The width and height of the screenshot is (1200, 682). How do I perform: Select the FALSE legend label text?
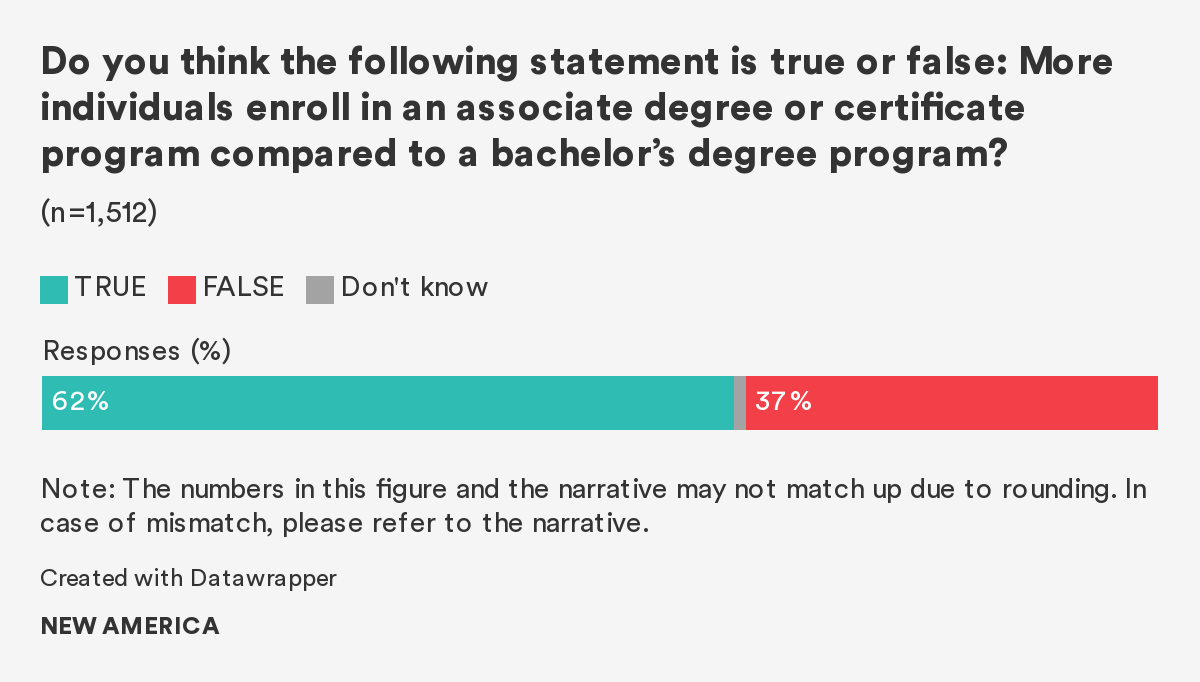[x=243, y=288]
